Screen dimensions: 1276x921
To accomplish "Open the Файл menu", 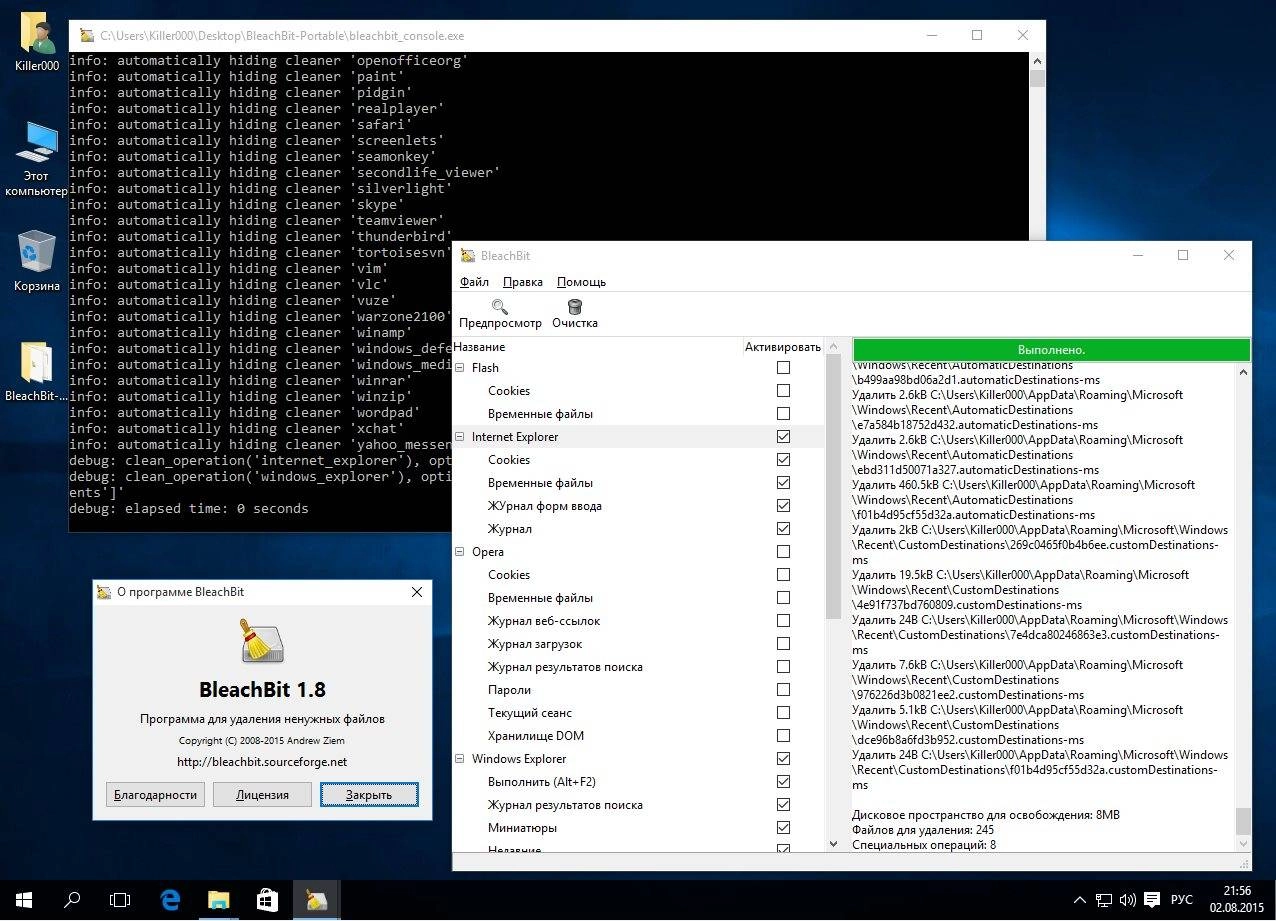I will [474, 282].
